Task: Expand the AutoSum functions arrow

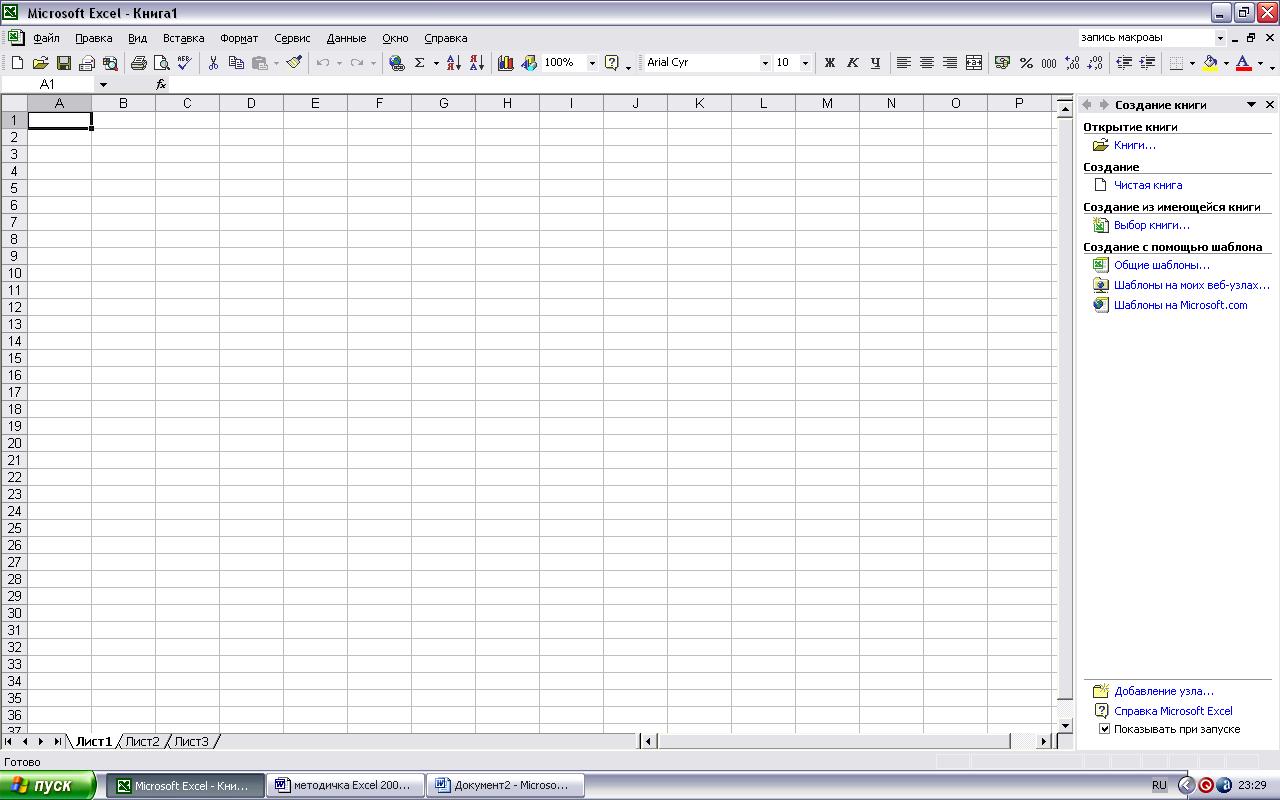Action: pyautogui.click(x=436, y=62)
